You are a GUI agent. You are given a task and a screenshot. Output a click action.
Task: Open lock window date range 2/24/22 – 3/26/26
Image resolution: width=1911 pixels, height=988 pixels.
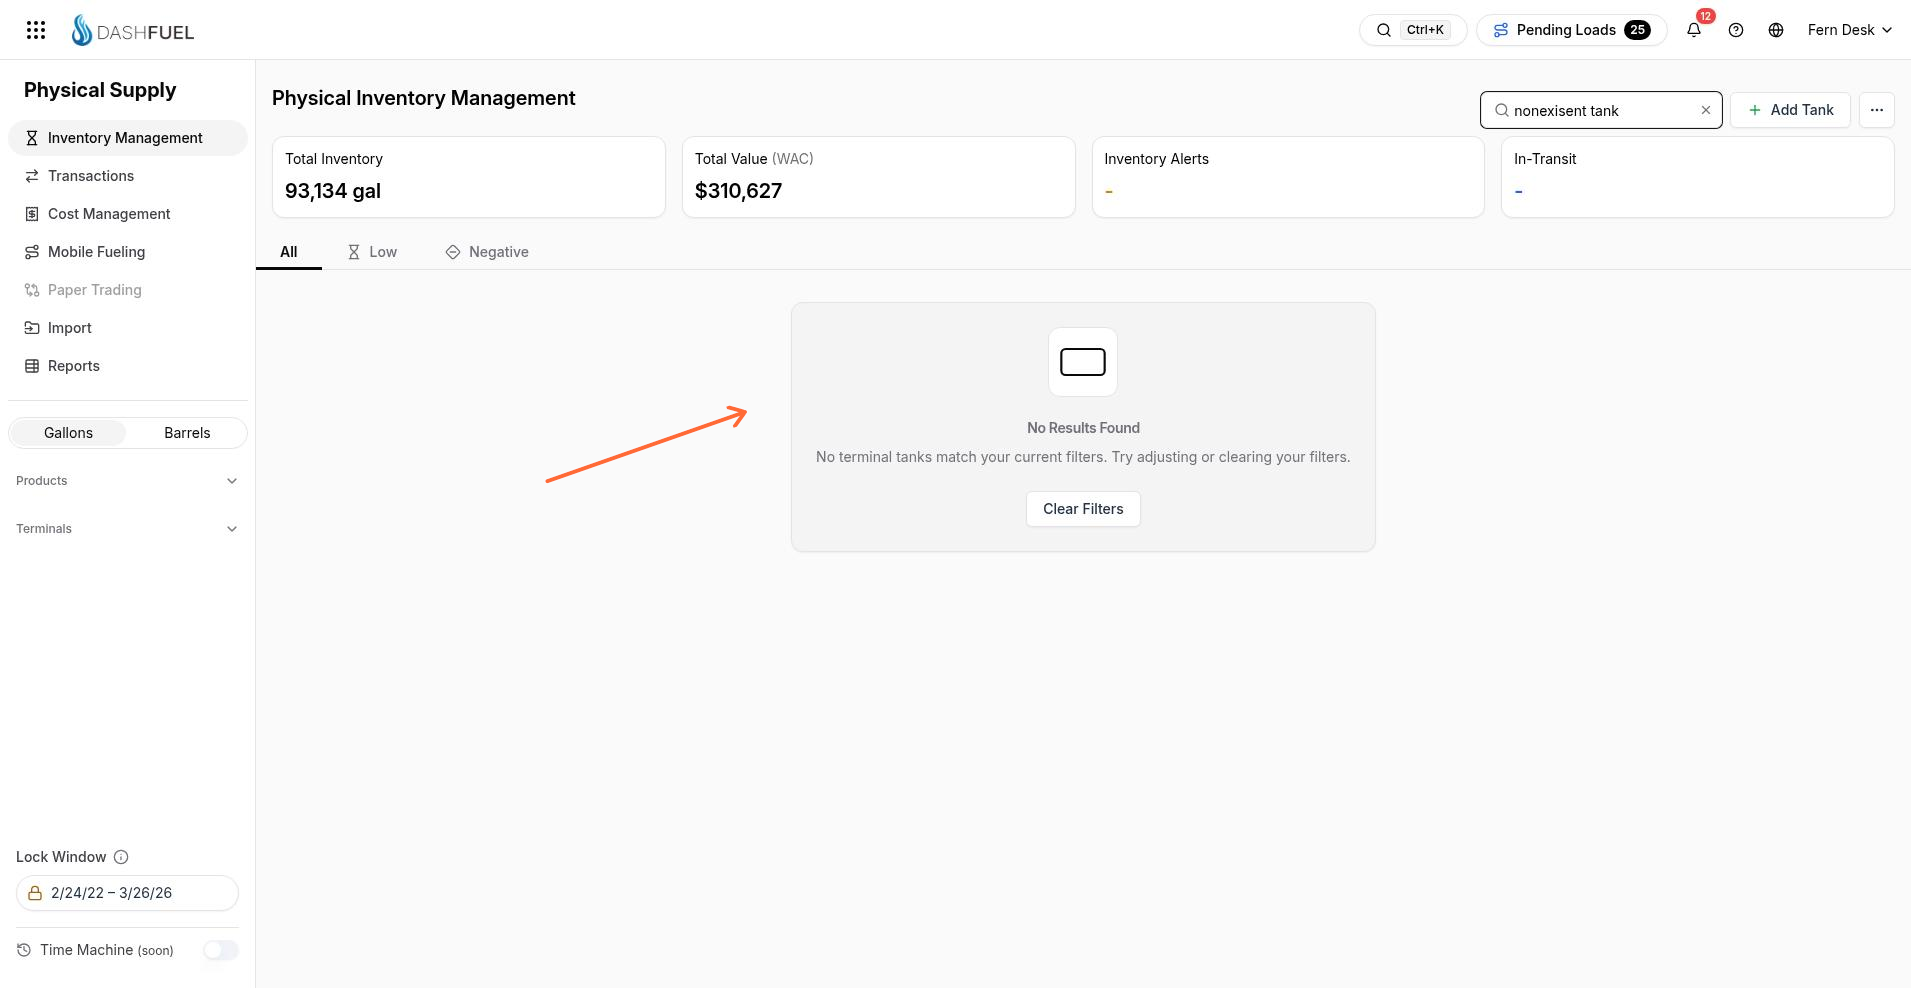[127, 893]
